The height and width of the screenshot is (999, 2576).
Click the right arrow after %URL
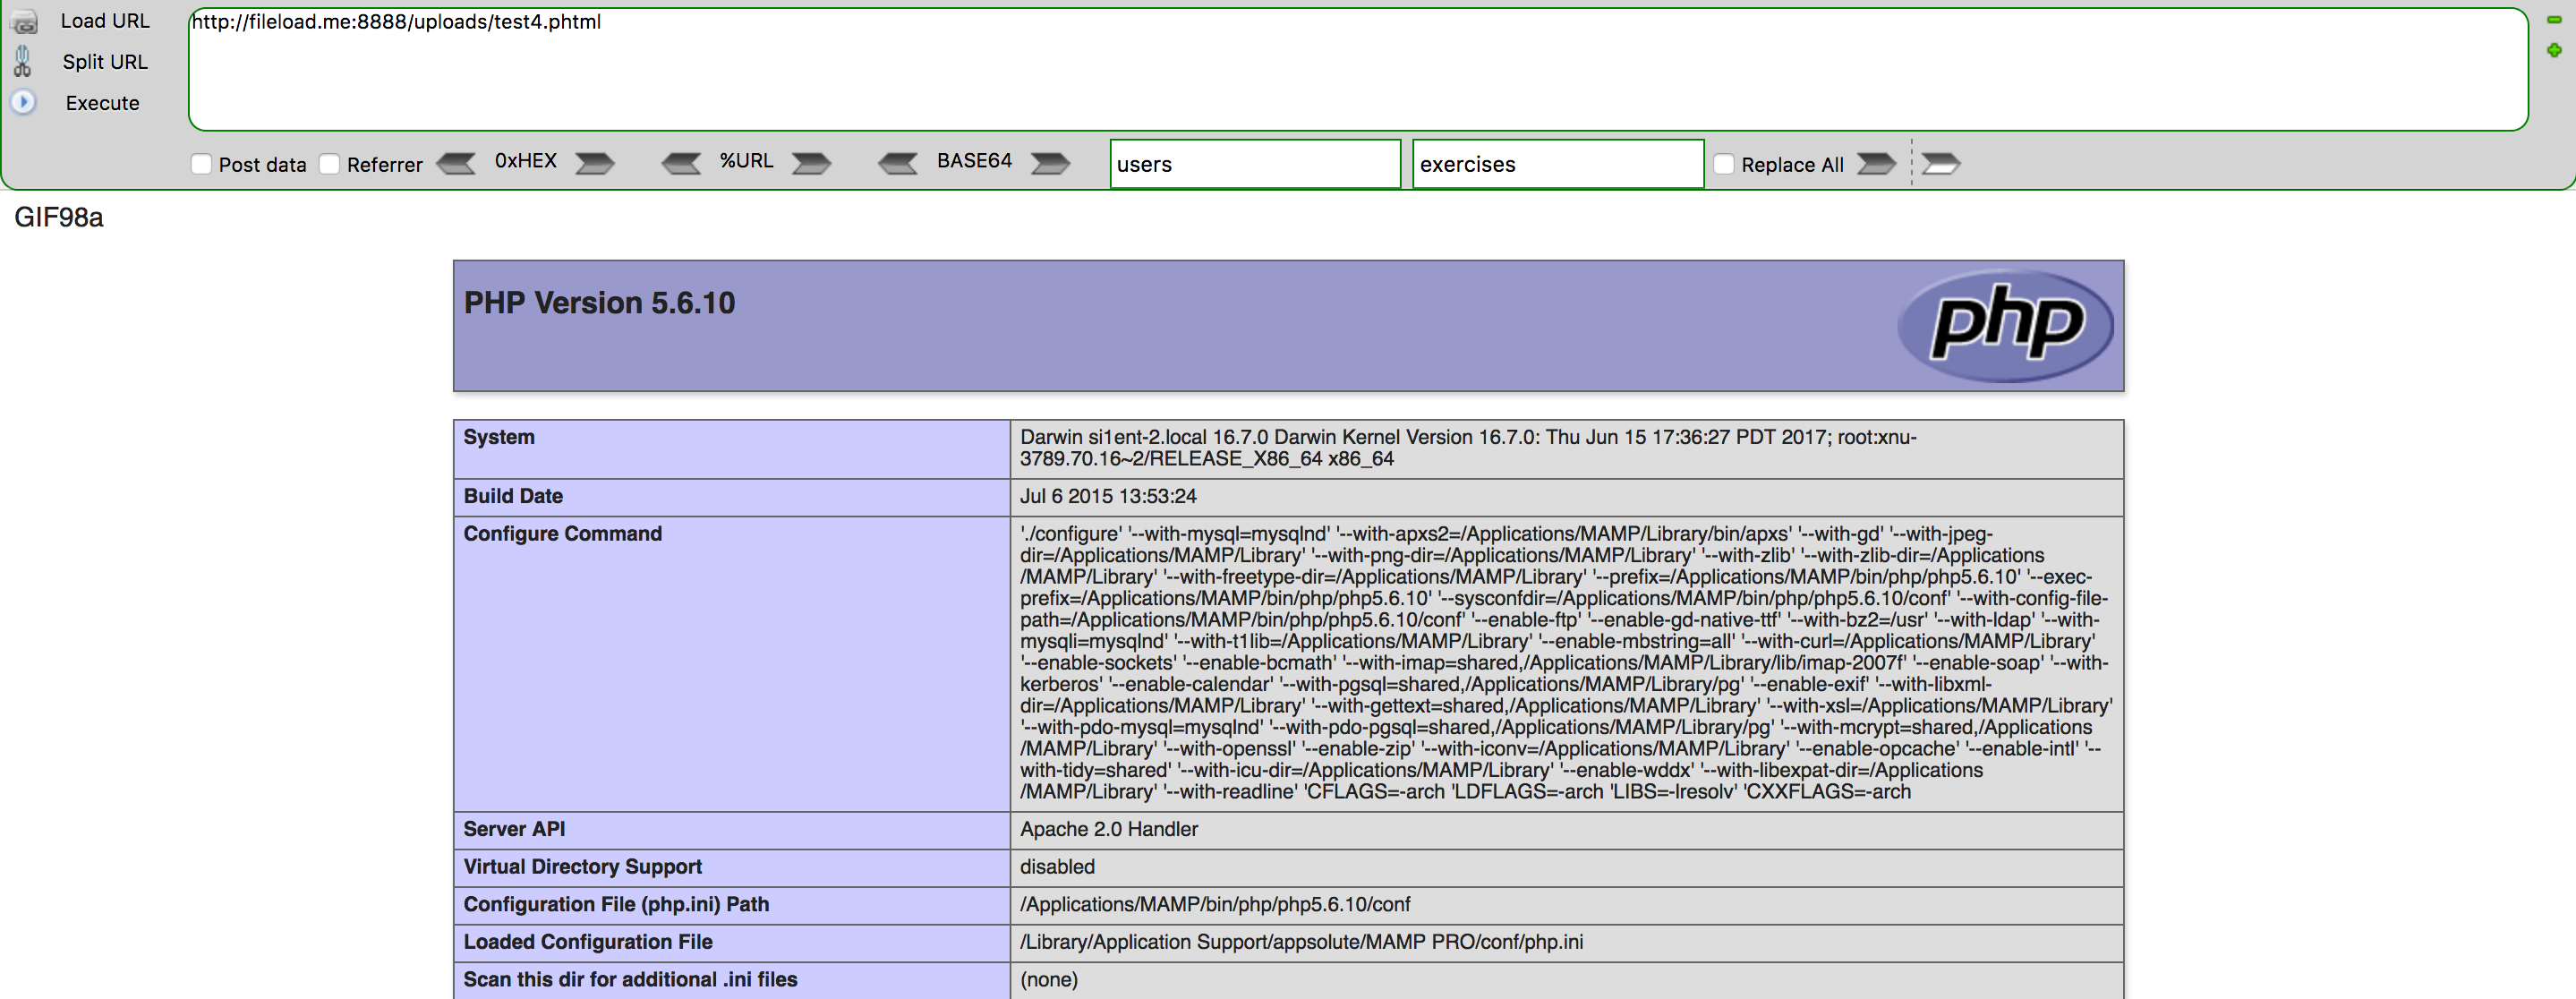tap(811, 163)
